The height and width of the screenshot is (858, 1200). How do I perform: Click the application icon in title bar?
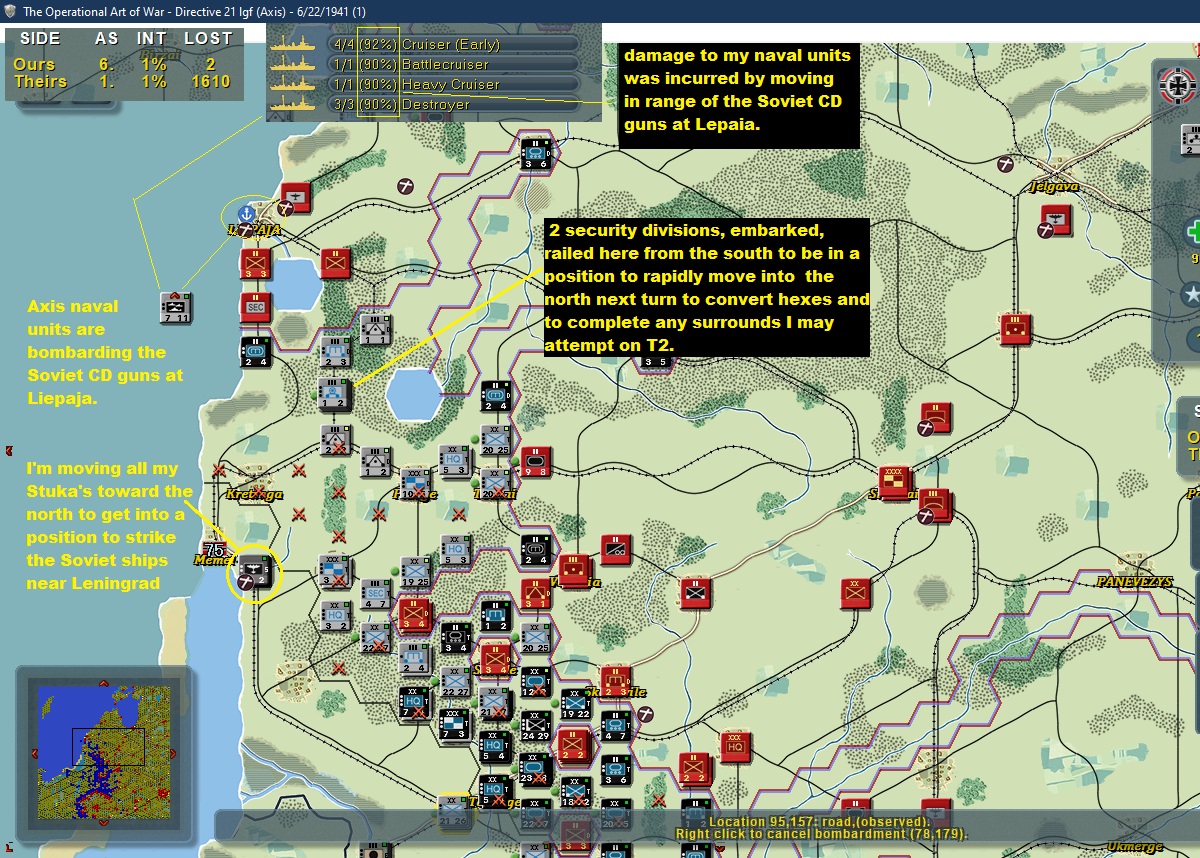pos(11,11)
